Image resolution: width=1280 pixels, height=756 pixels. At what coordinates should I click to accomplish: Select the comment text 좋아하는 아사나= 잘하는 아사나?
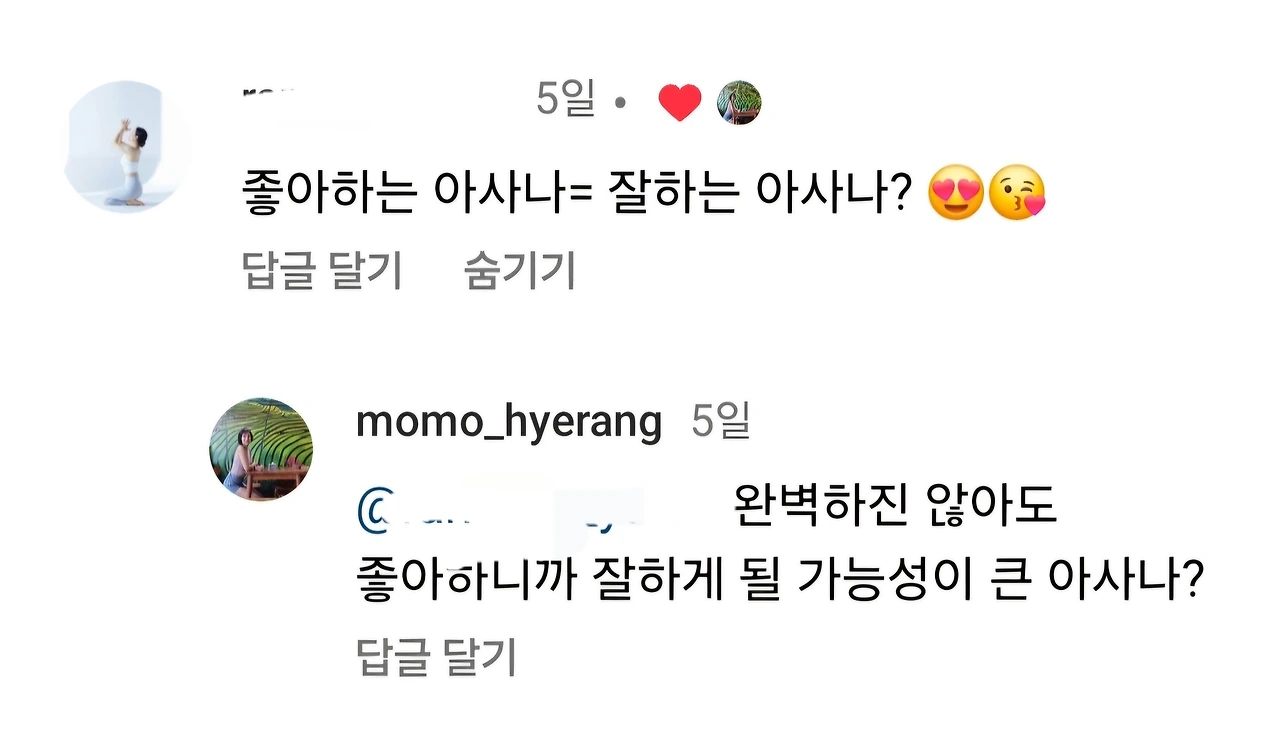point(575,194)
